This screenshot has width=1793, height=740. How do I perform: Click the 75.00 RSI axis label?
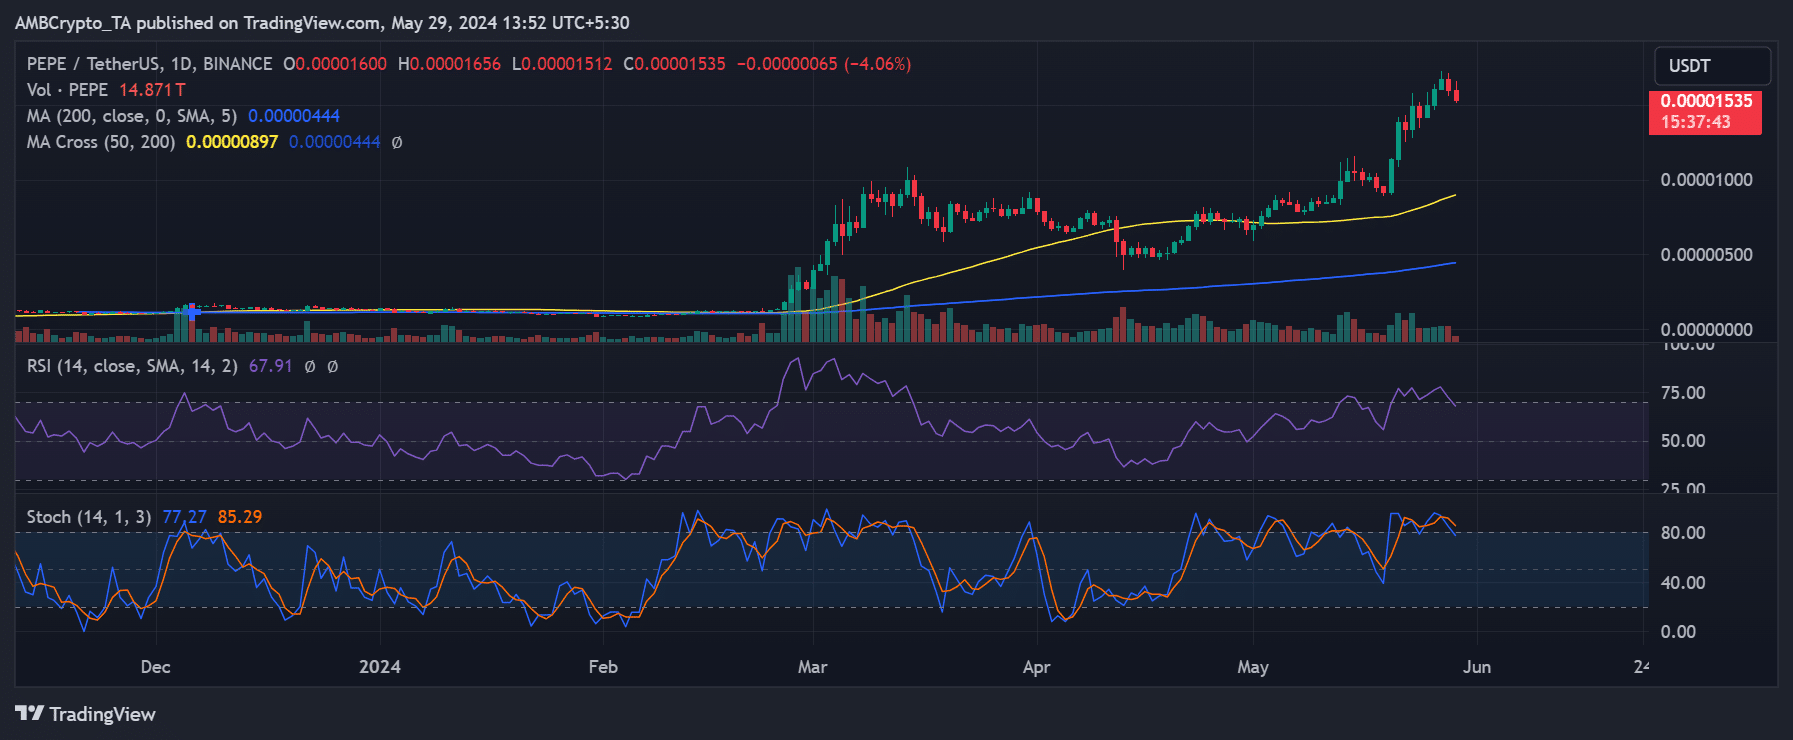point(1683,393)
